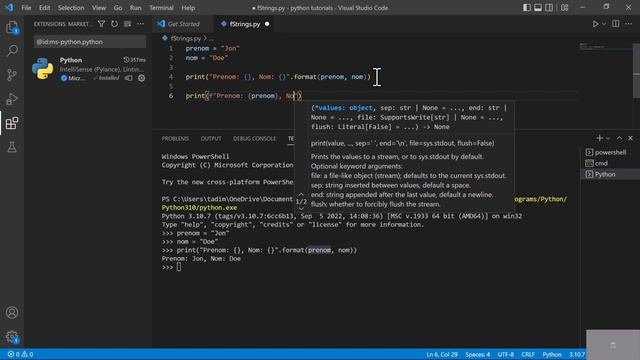640x360 pixels.
Task: Open new terminal profile dropdown
Action: (x=608, y=138)
